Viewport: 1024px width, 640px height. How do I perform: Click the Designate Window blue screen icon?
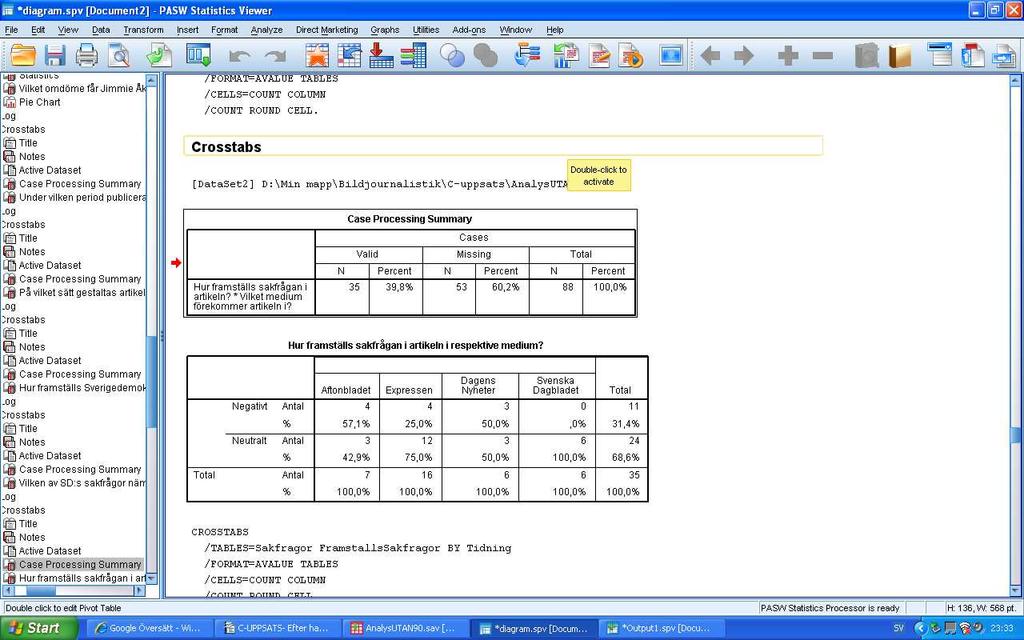click(x=671, y=56)
